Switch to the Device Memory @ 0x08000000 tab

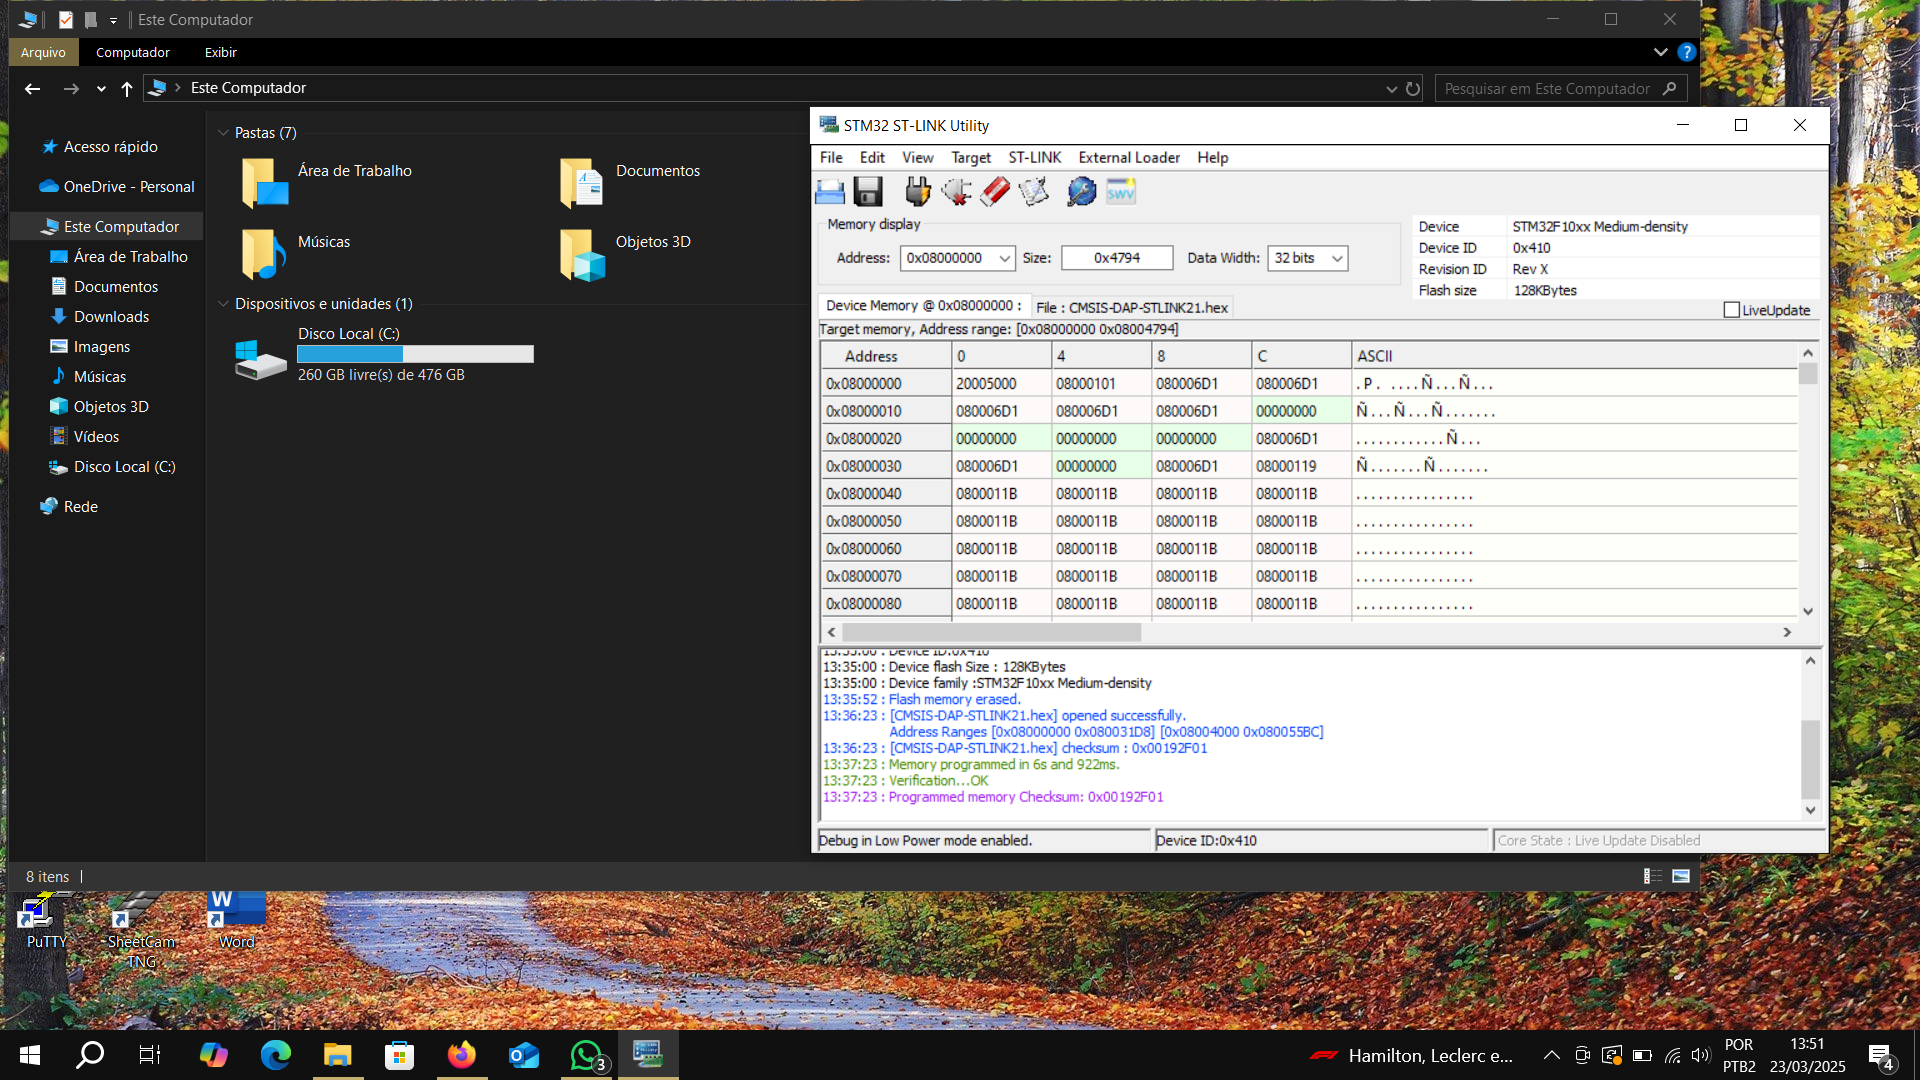point(924,306)
